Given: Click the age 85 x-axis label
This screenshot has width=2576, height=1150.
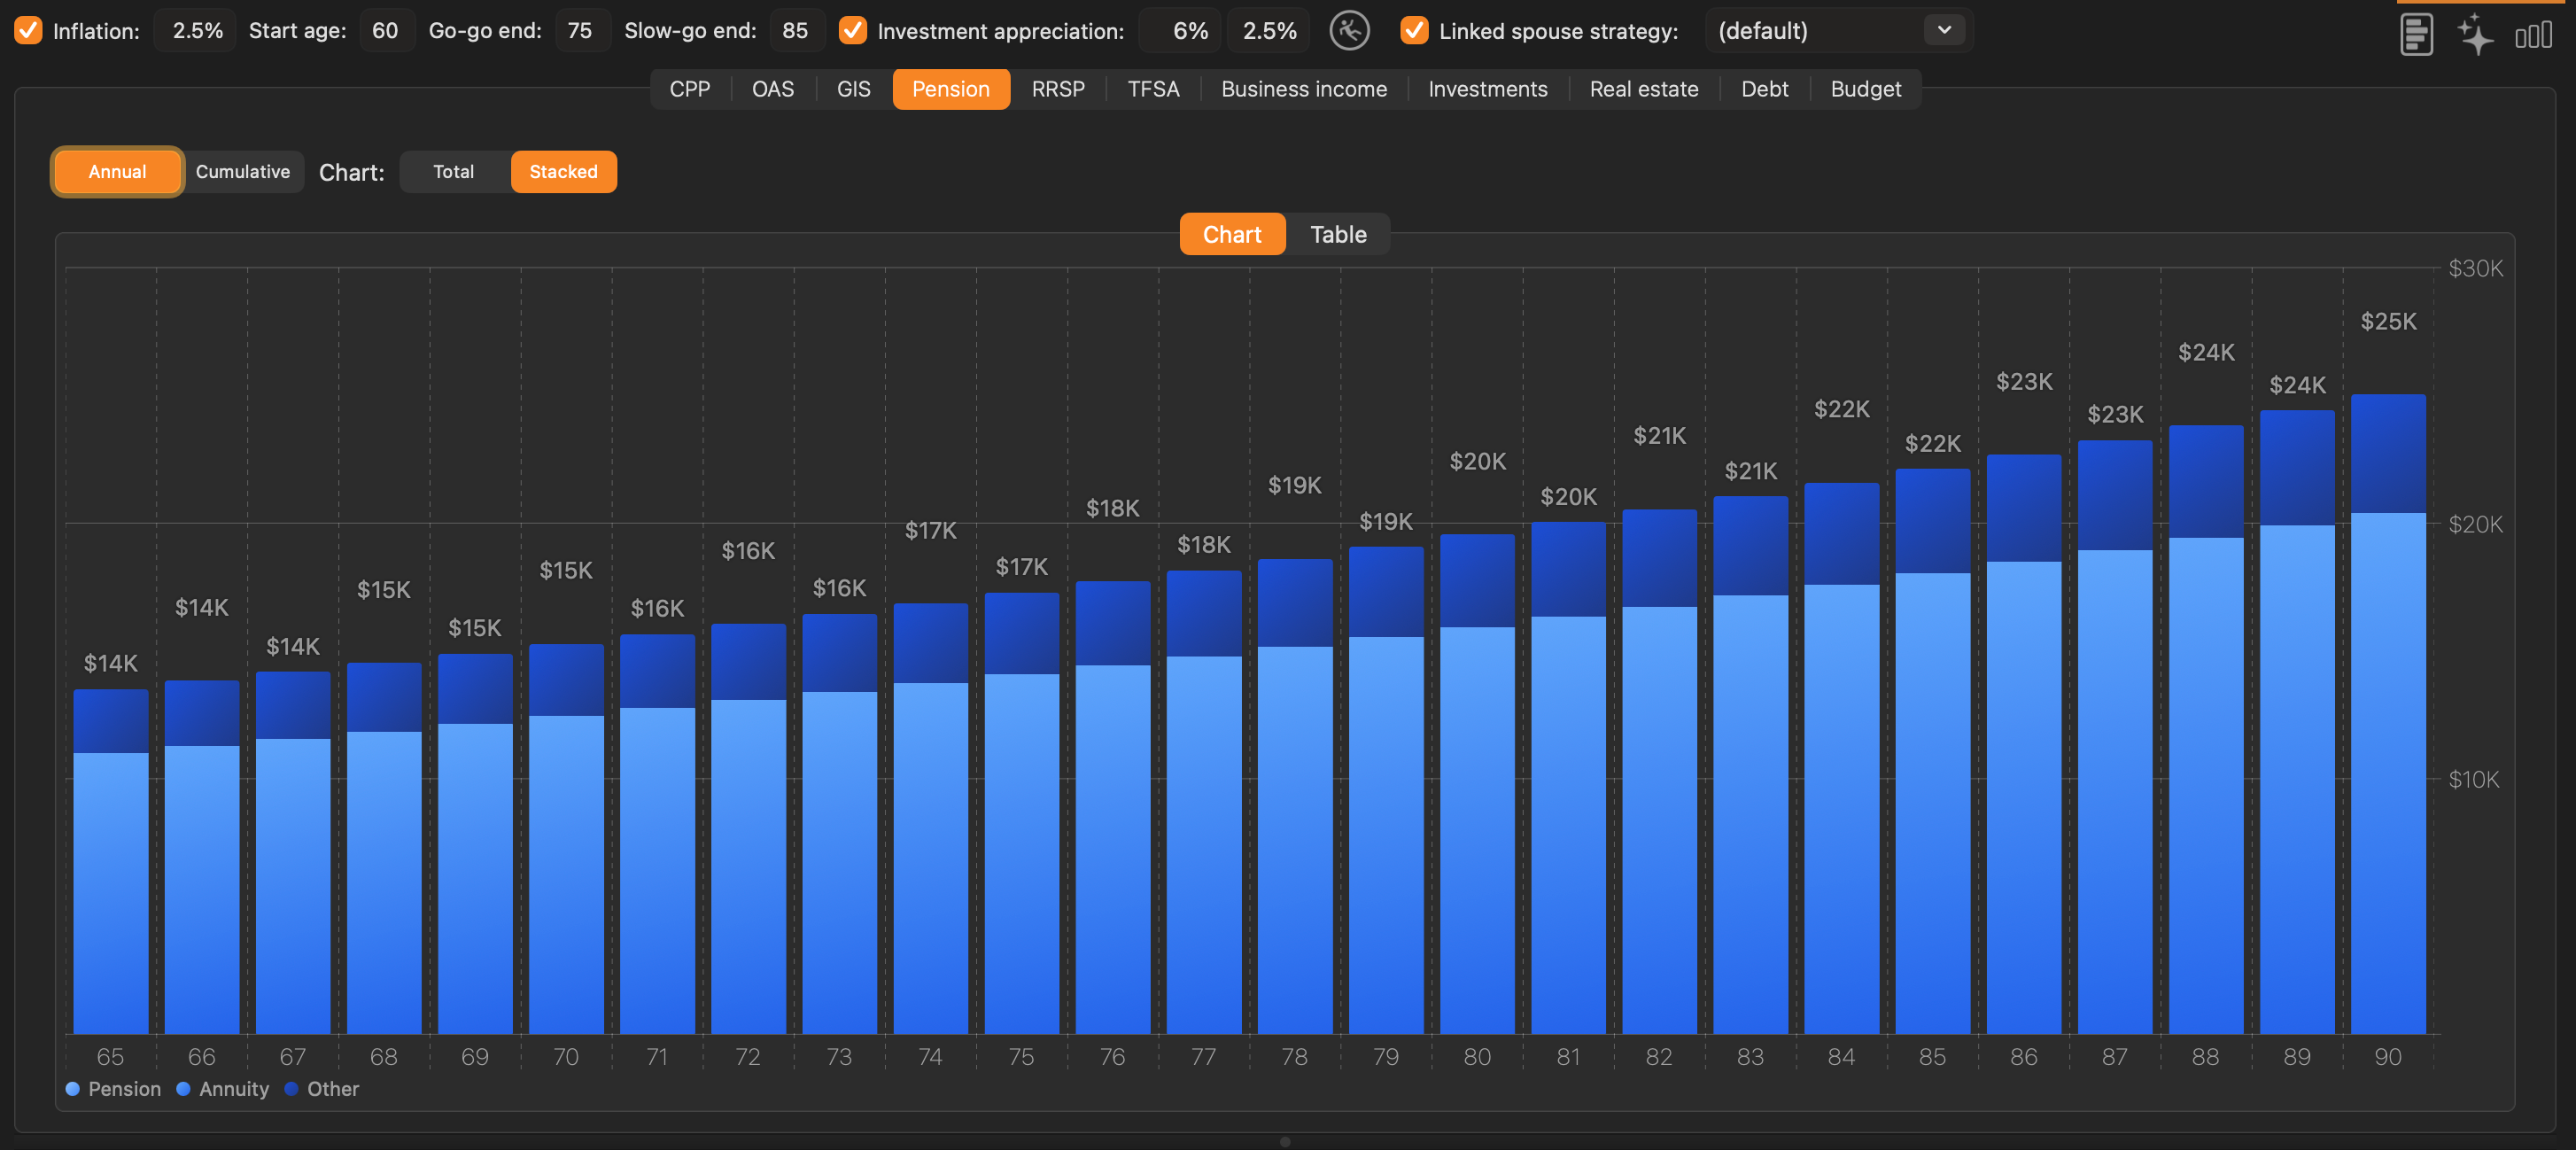Looking at the screenshot, I should [x=1932, y=1057].
